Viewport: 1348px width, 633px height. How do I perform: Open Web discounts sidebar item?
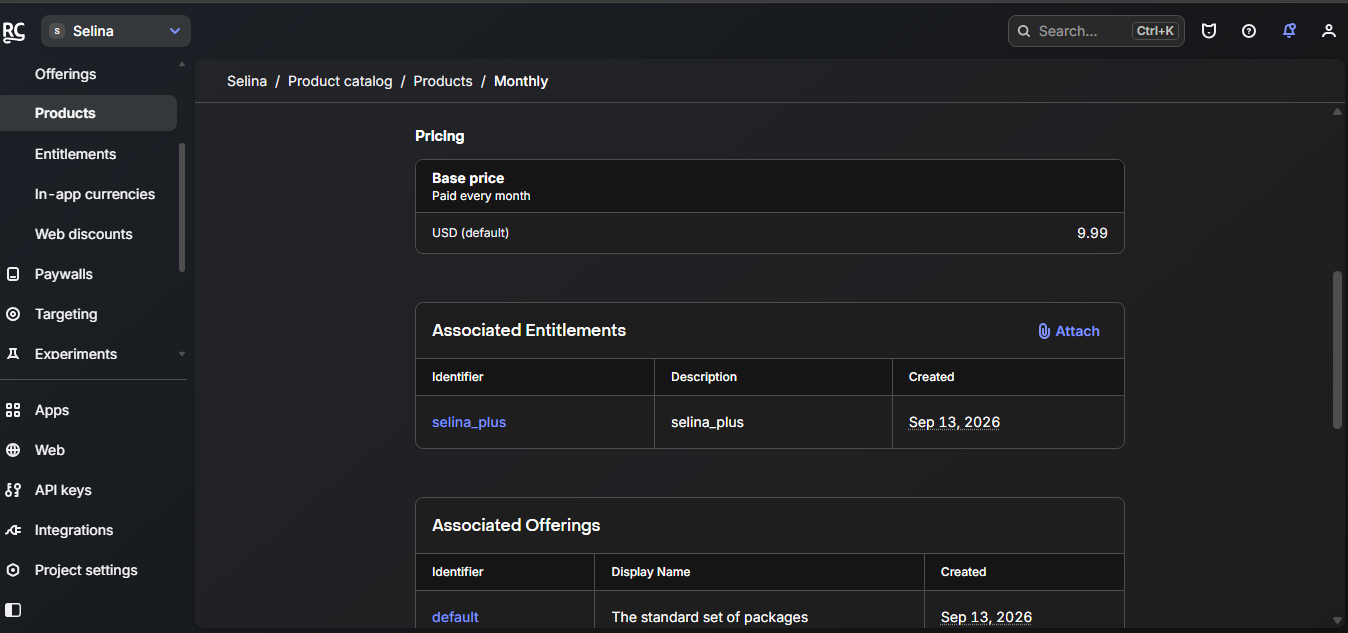tap(83, 234)
